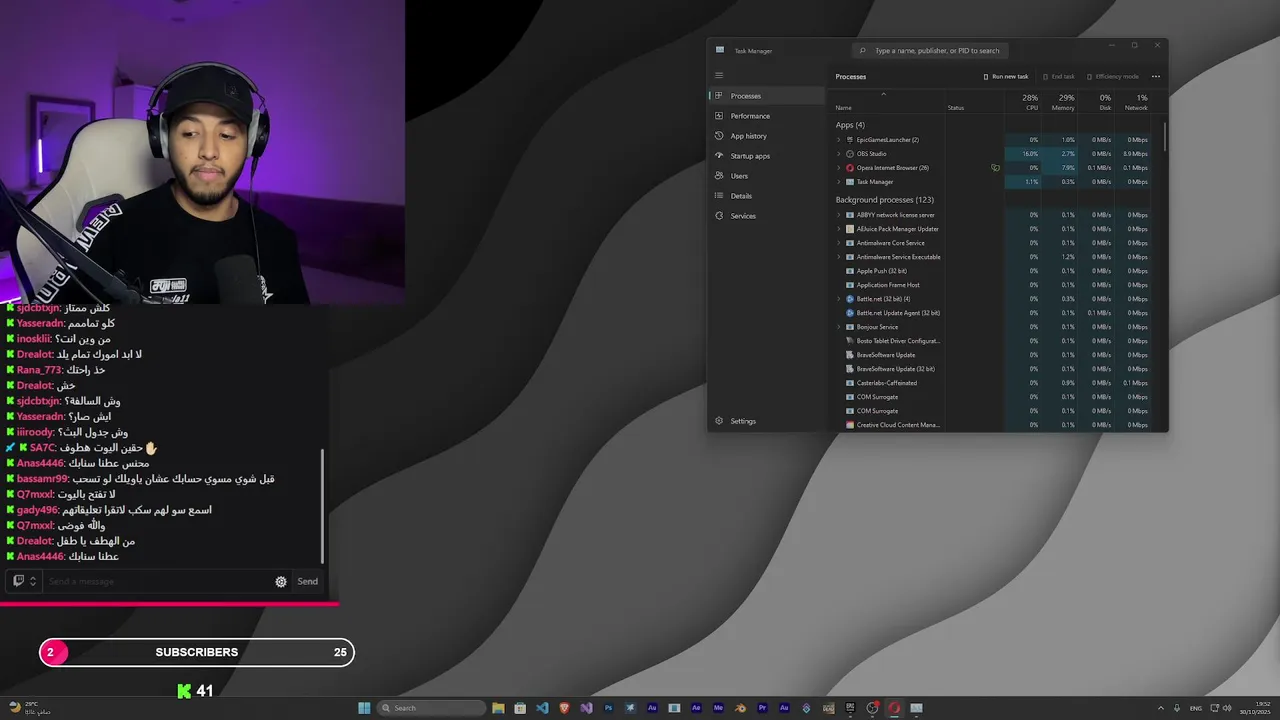Click the Battle.net Update Agent icon
Screen dimensions: 1280x720
pyautogui.click(x=850, y=313)
